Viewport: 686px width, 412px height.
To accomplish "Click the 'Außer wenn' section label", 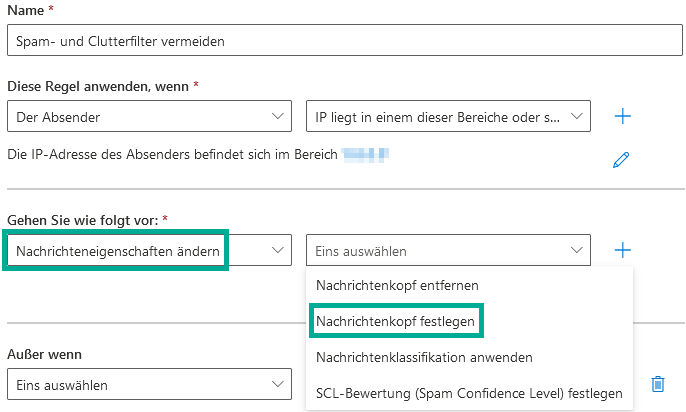I will pyautogui.click(x=43, y=354).
